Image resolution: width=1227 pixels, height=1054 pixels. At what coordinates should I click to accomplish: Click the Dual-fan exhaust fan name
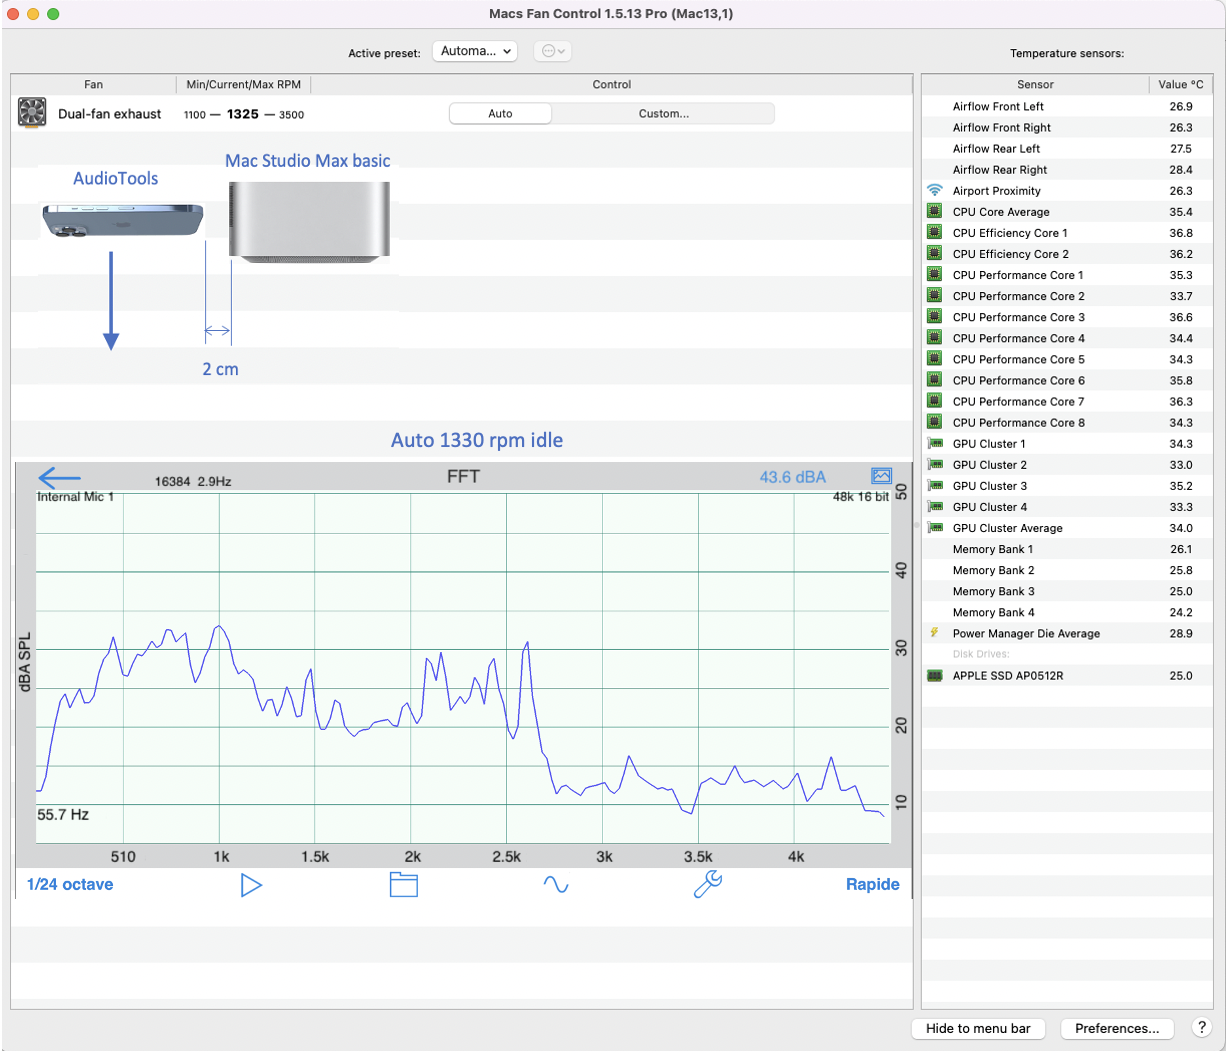coord(109,114)
